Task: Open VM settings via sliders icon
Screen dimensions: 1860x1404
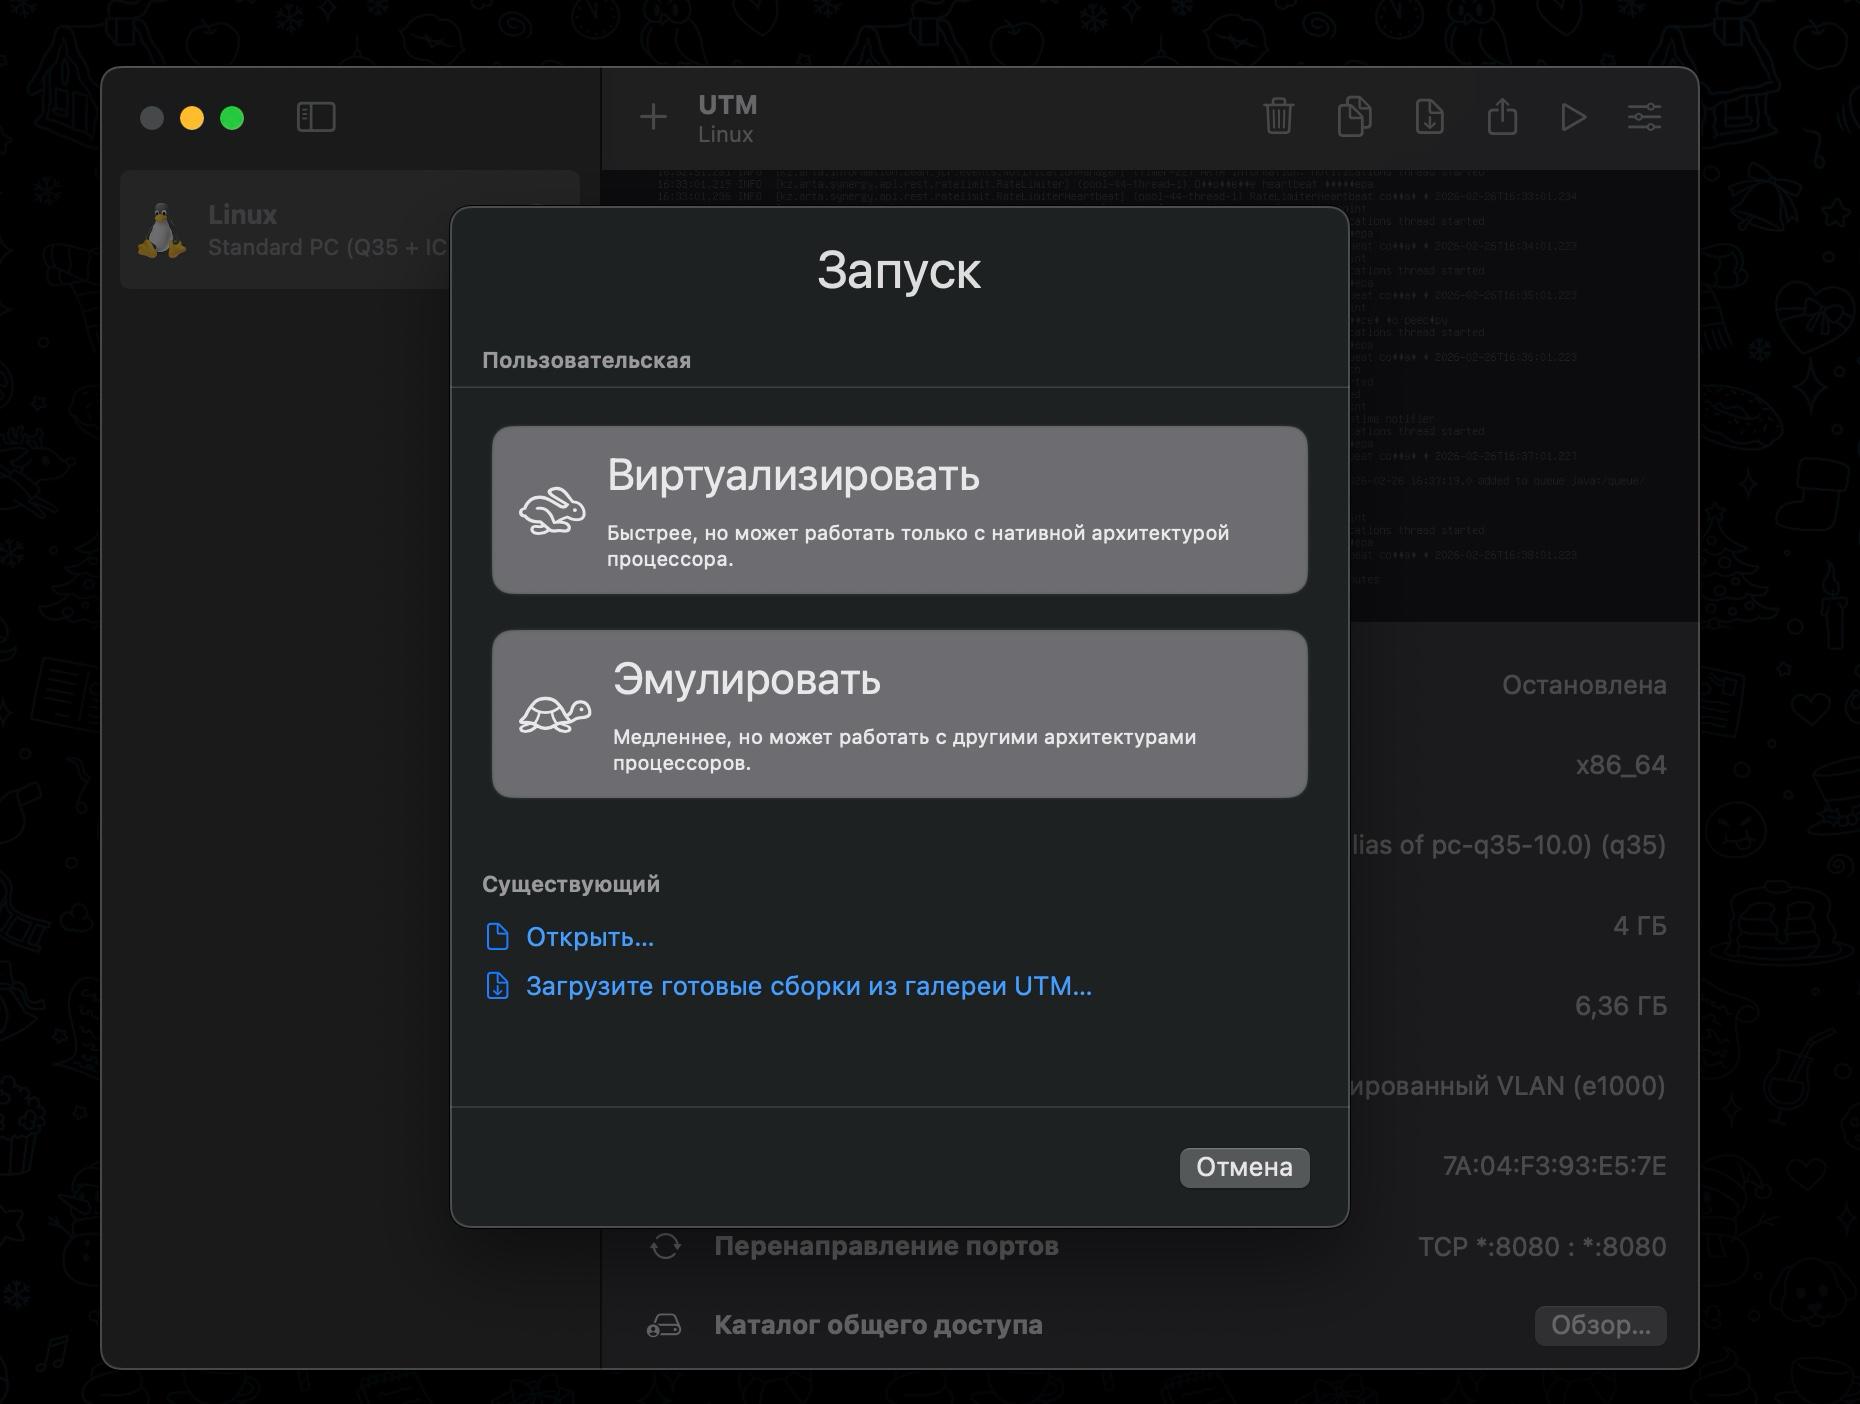Action: 1644,118
